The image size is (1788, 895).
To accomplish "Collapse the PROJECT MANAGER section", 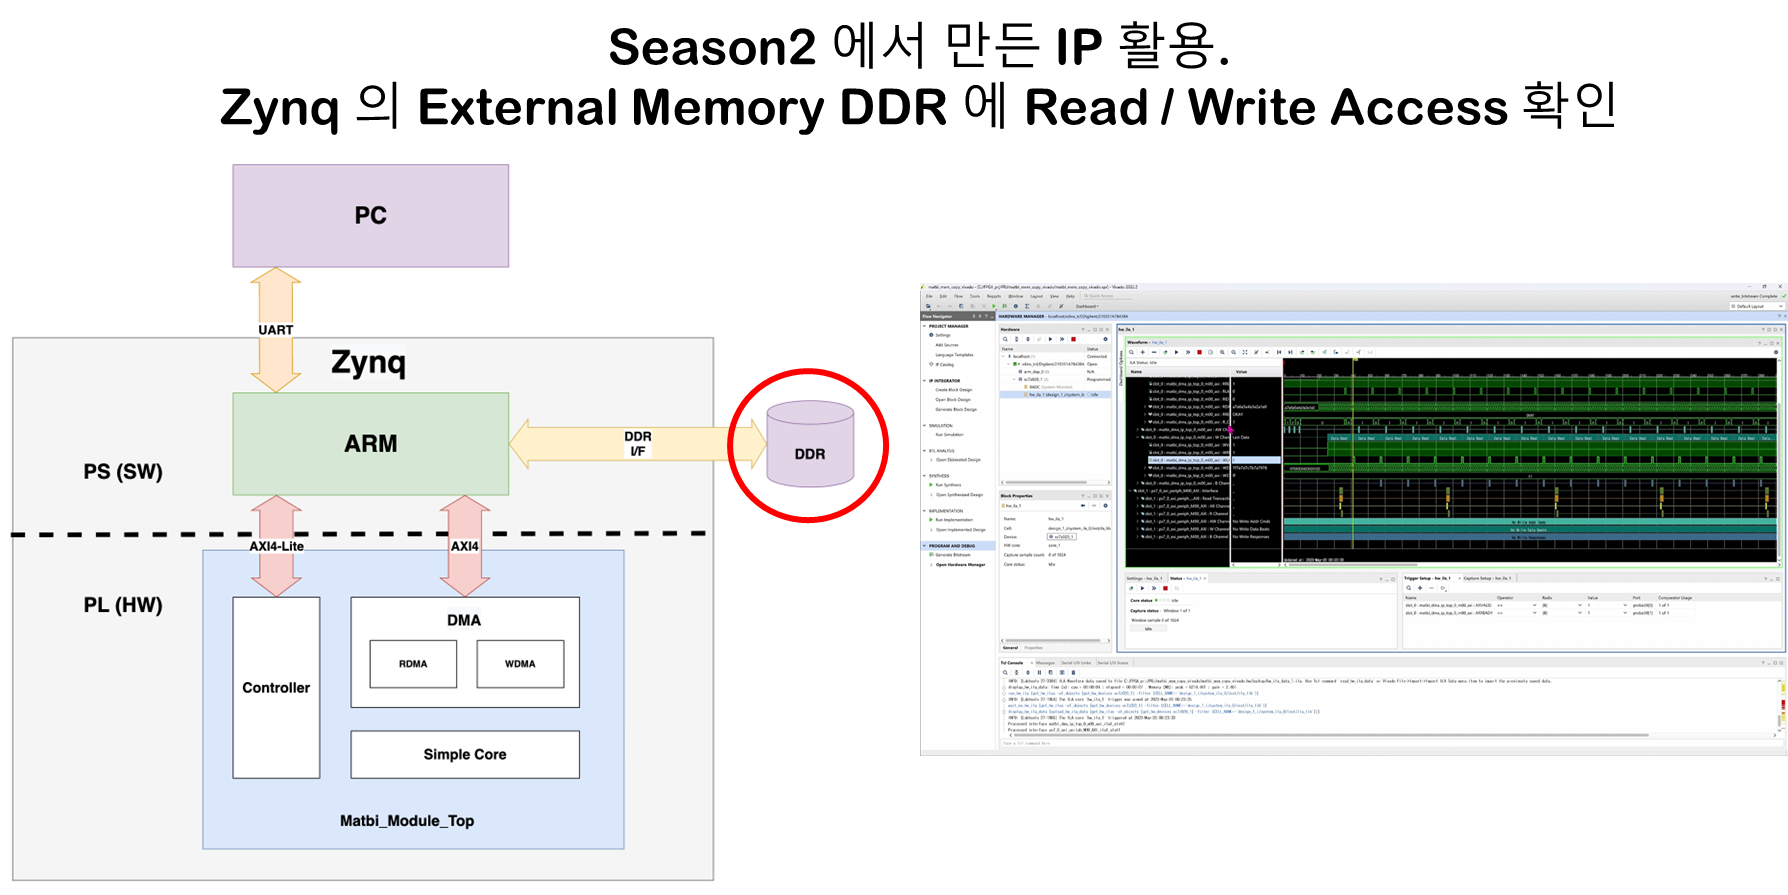I will point(924,326).
